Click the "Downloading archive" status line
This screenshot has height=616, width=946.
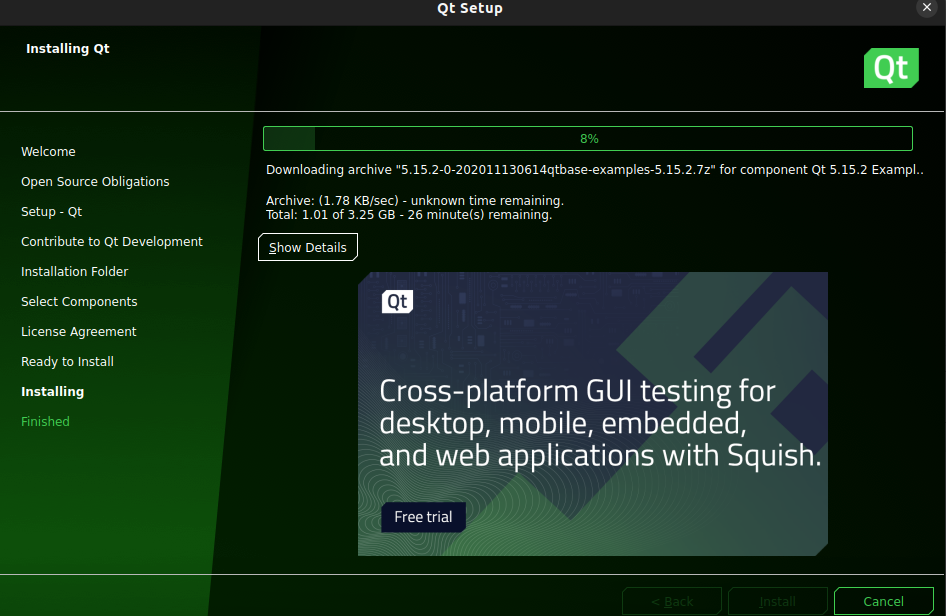pos(594,170)
